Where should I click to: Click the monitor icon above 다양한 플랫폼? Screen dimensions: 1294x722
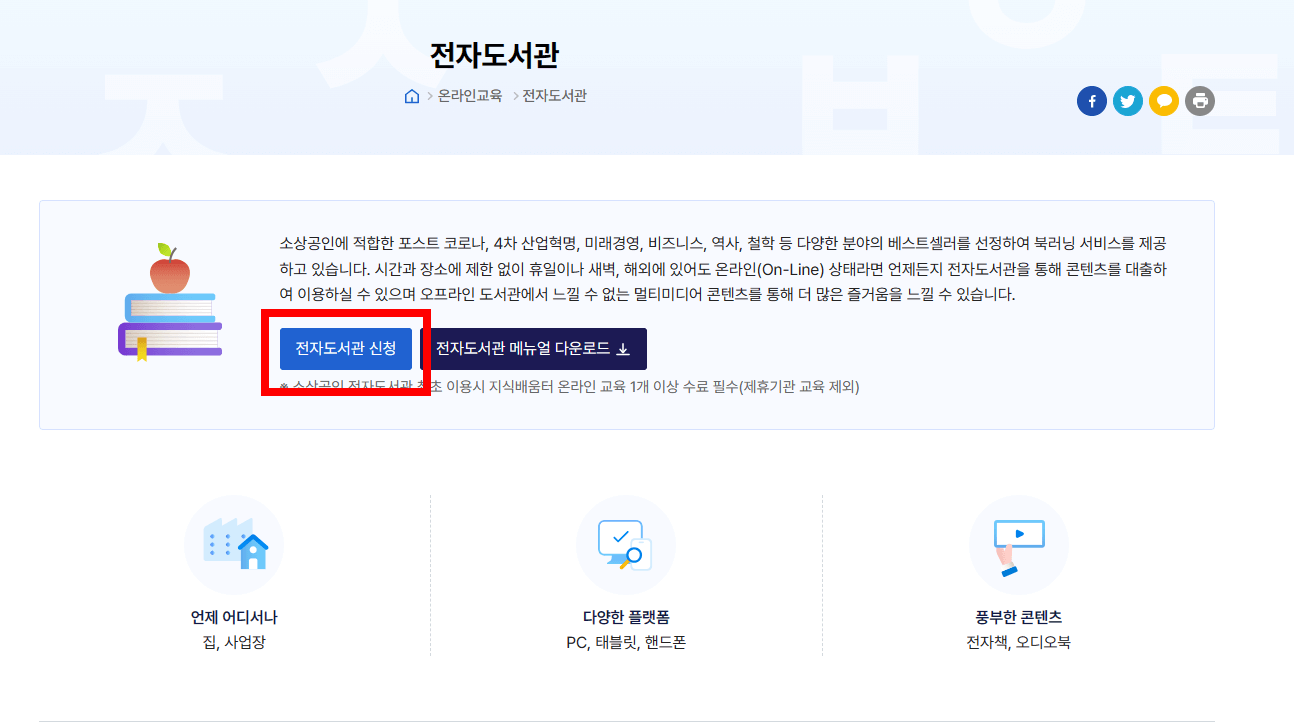626,544
